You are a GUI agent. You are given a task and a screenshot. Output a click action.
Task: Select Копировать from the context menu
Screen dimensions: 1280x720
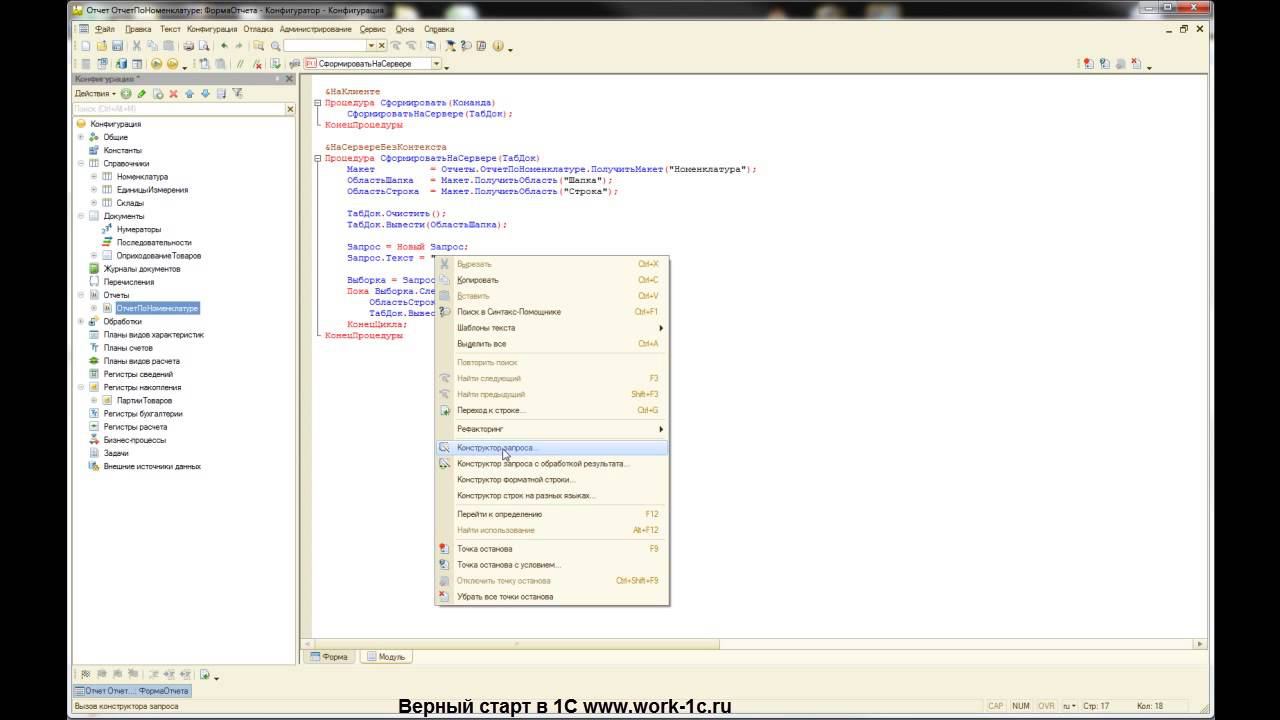pos(477,280)
